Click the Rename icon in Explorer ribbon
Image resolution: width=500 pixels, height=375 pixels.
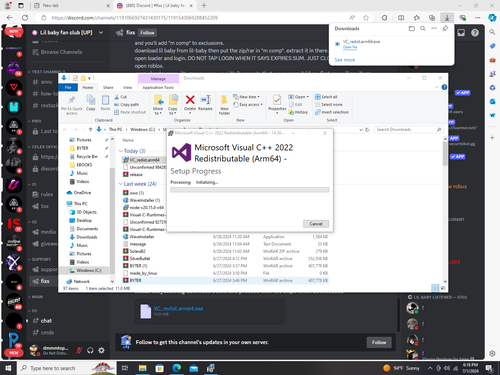pos(205,100)
